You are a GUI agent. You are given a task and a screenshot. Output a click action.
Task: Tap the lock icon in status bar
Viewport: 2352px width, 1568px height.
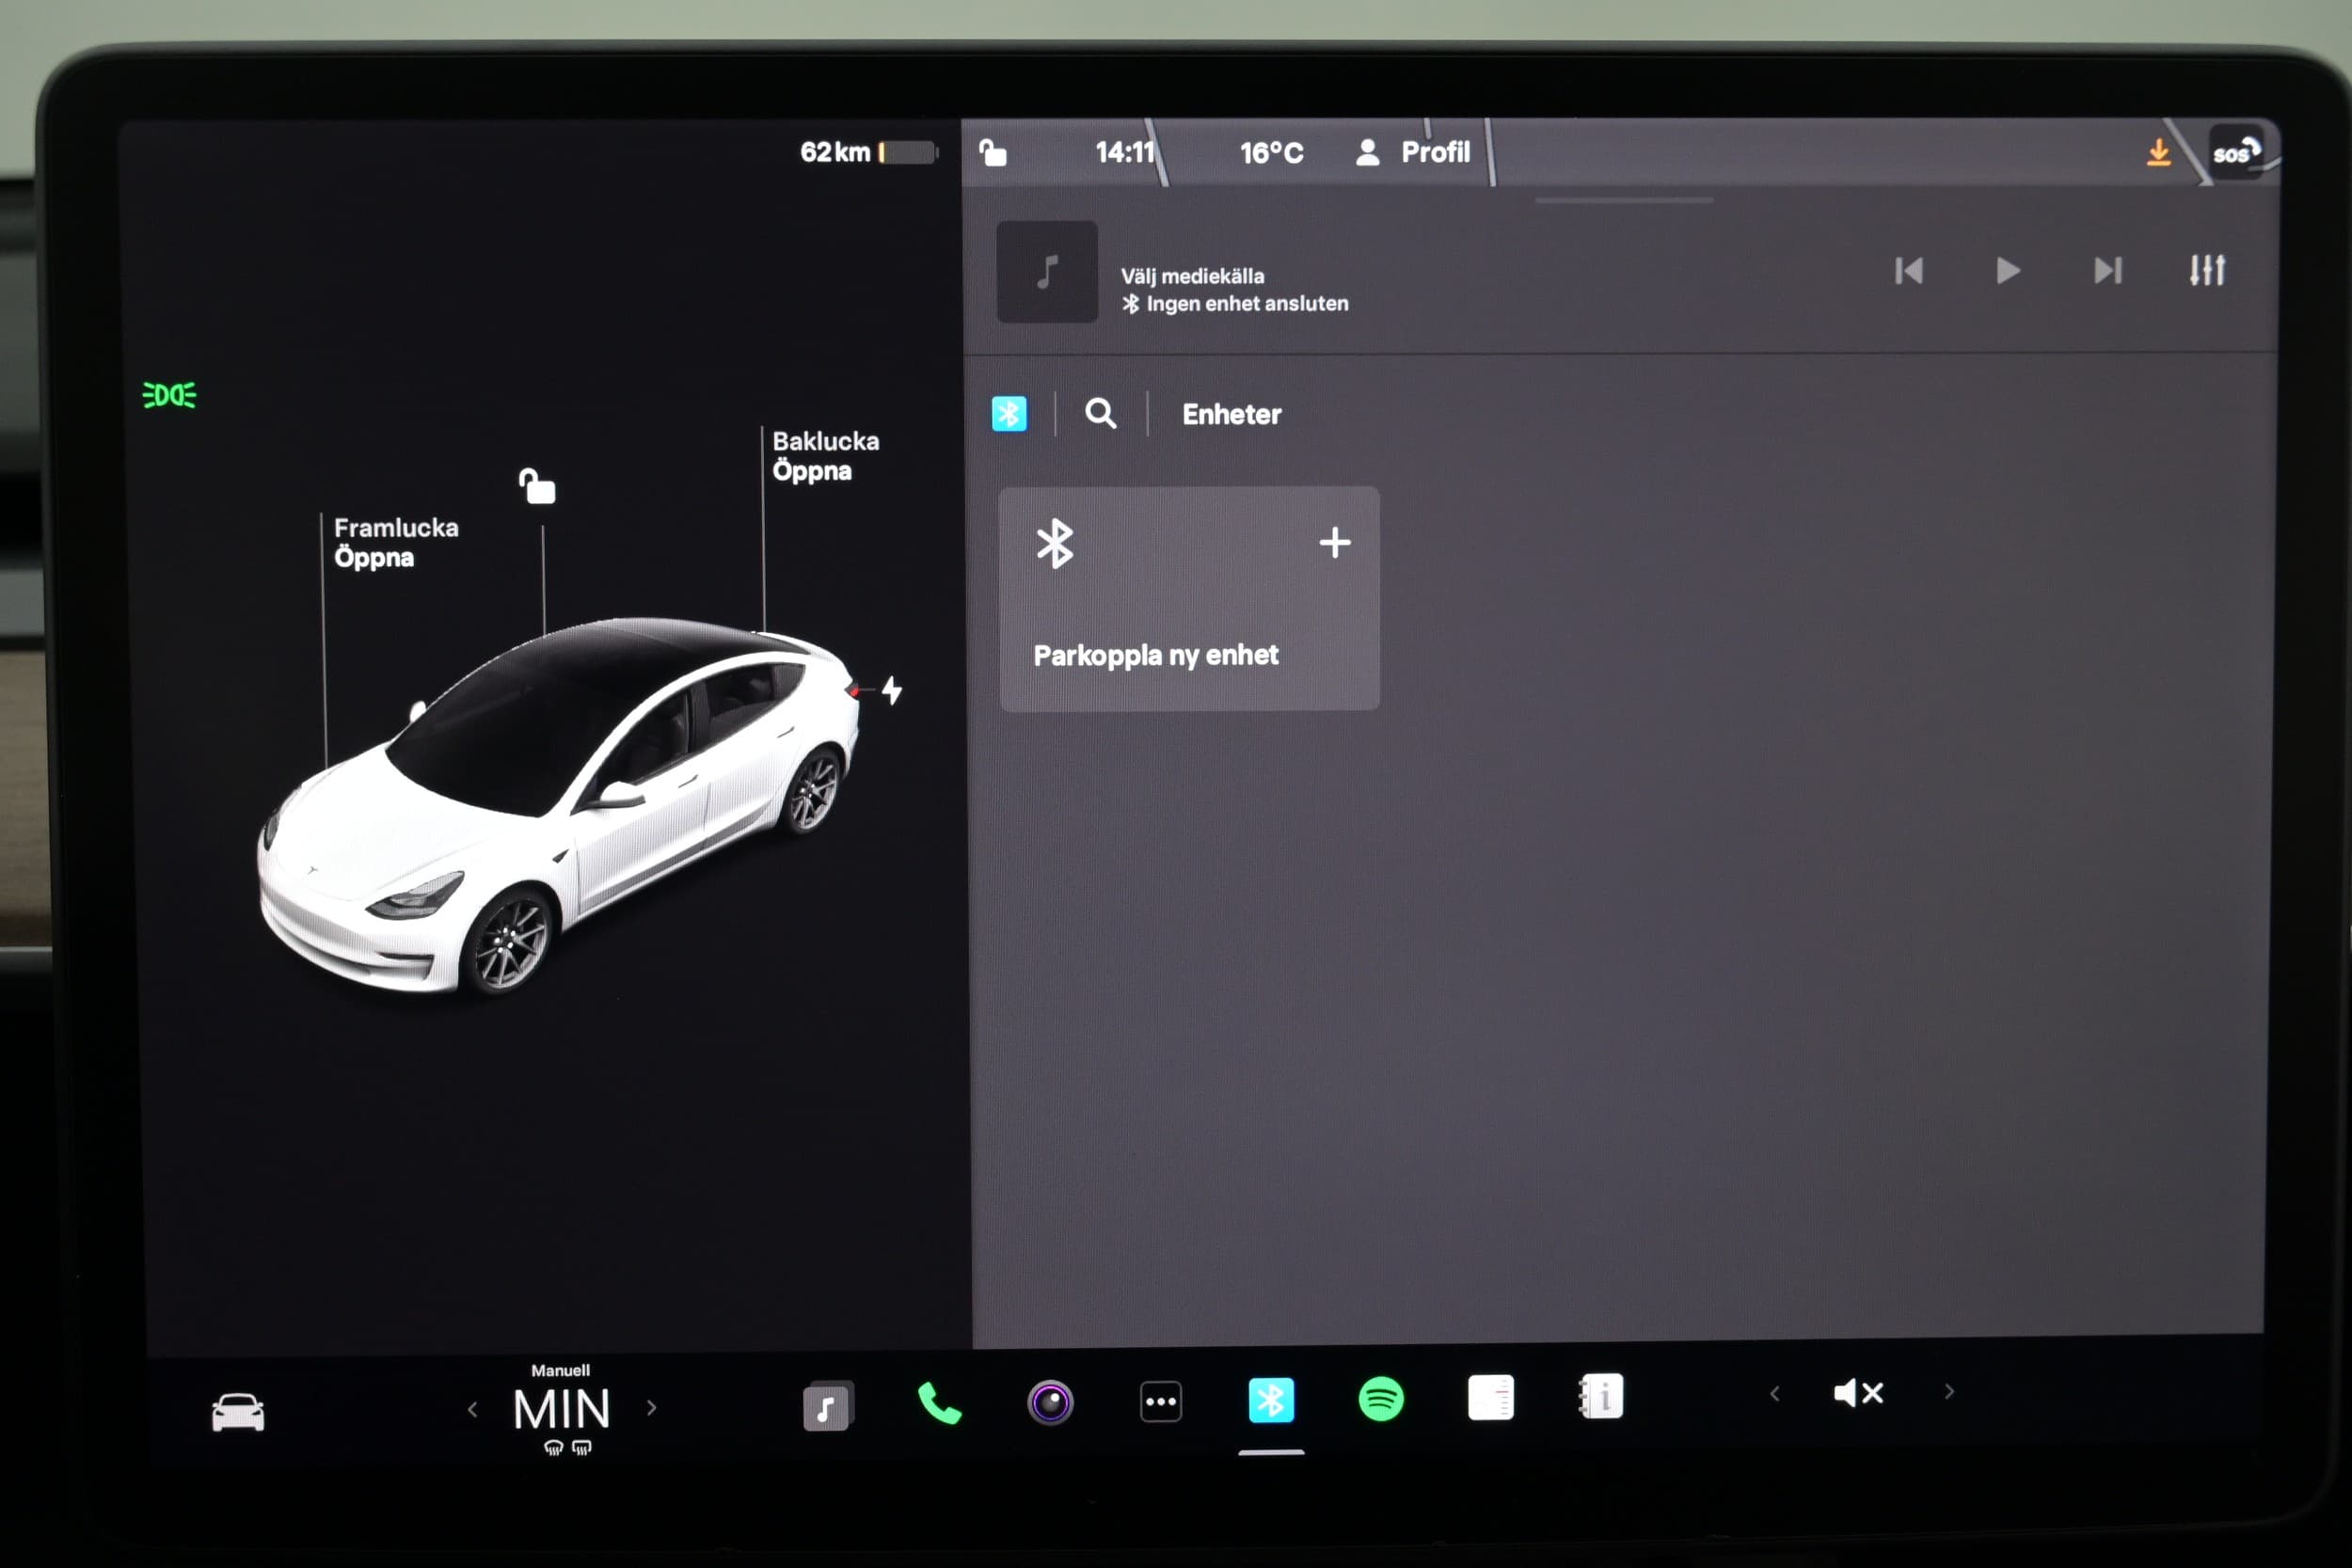tap(992, 153)
